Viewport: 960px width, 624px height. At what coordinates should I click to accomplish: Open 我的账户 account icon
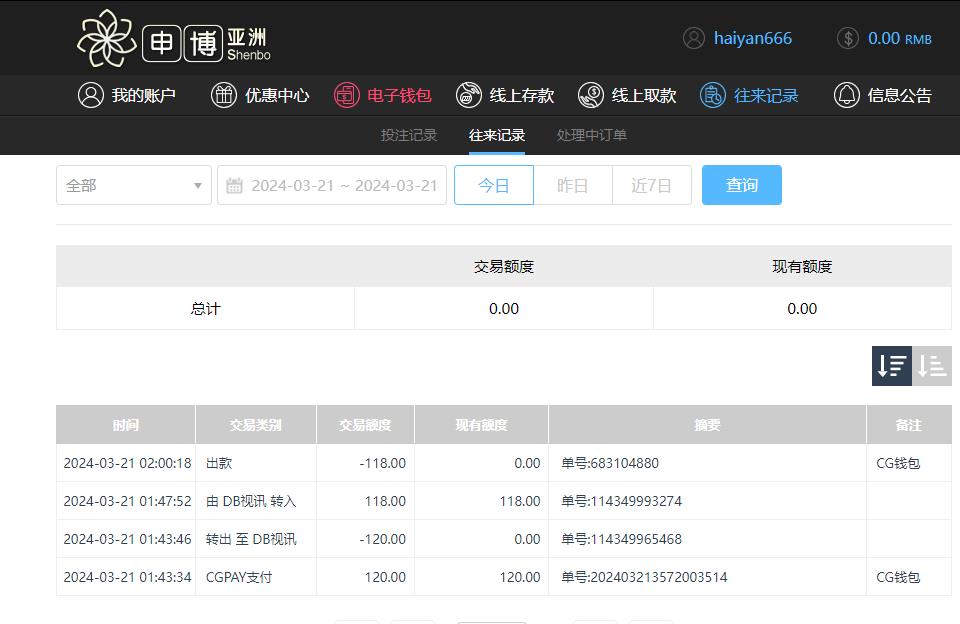91,95
